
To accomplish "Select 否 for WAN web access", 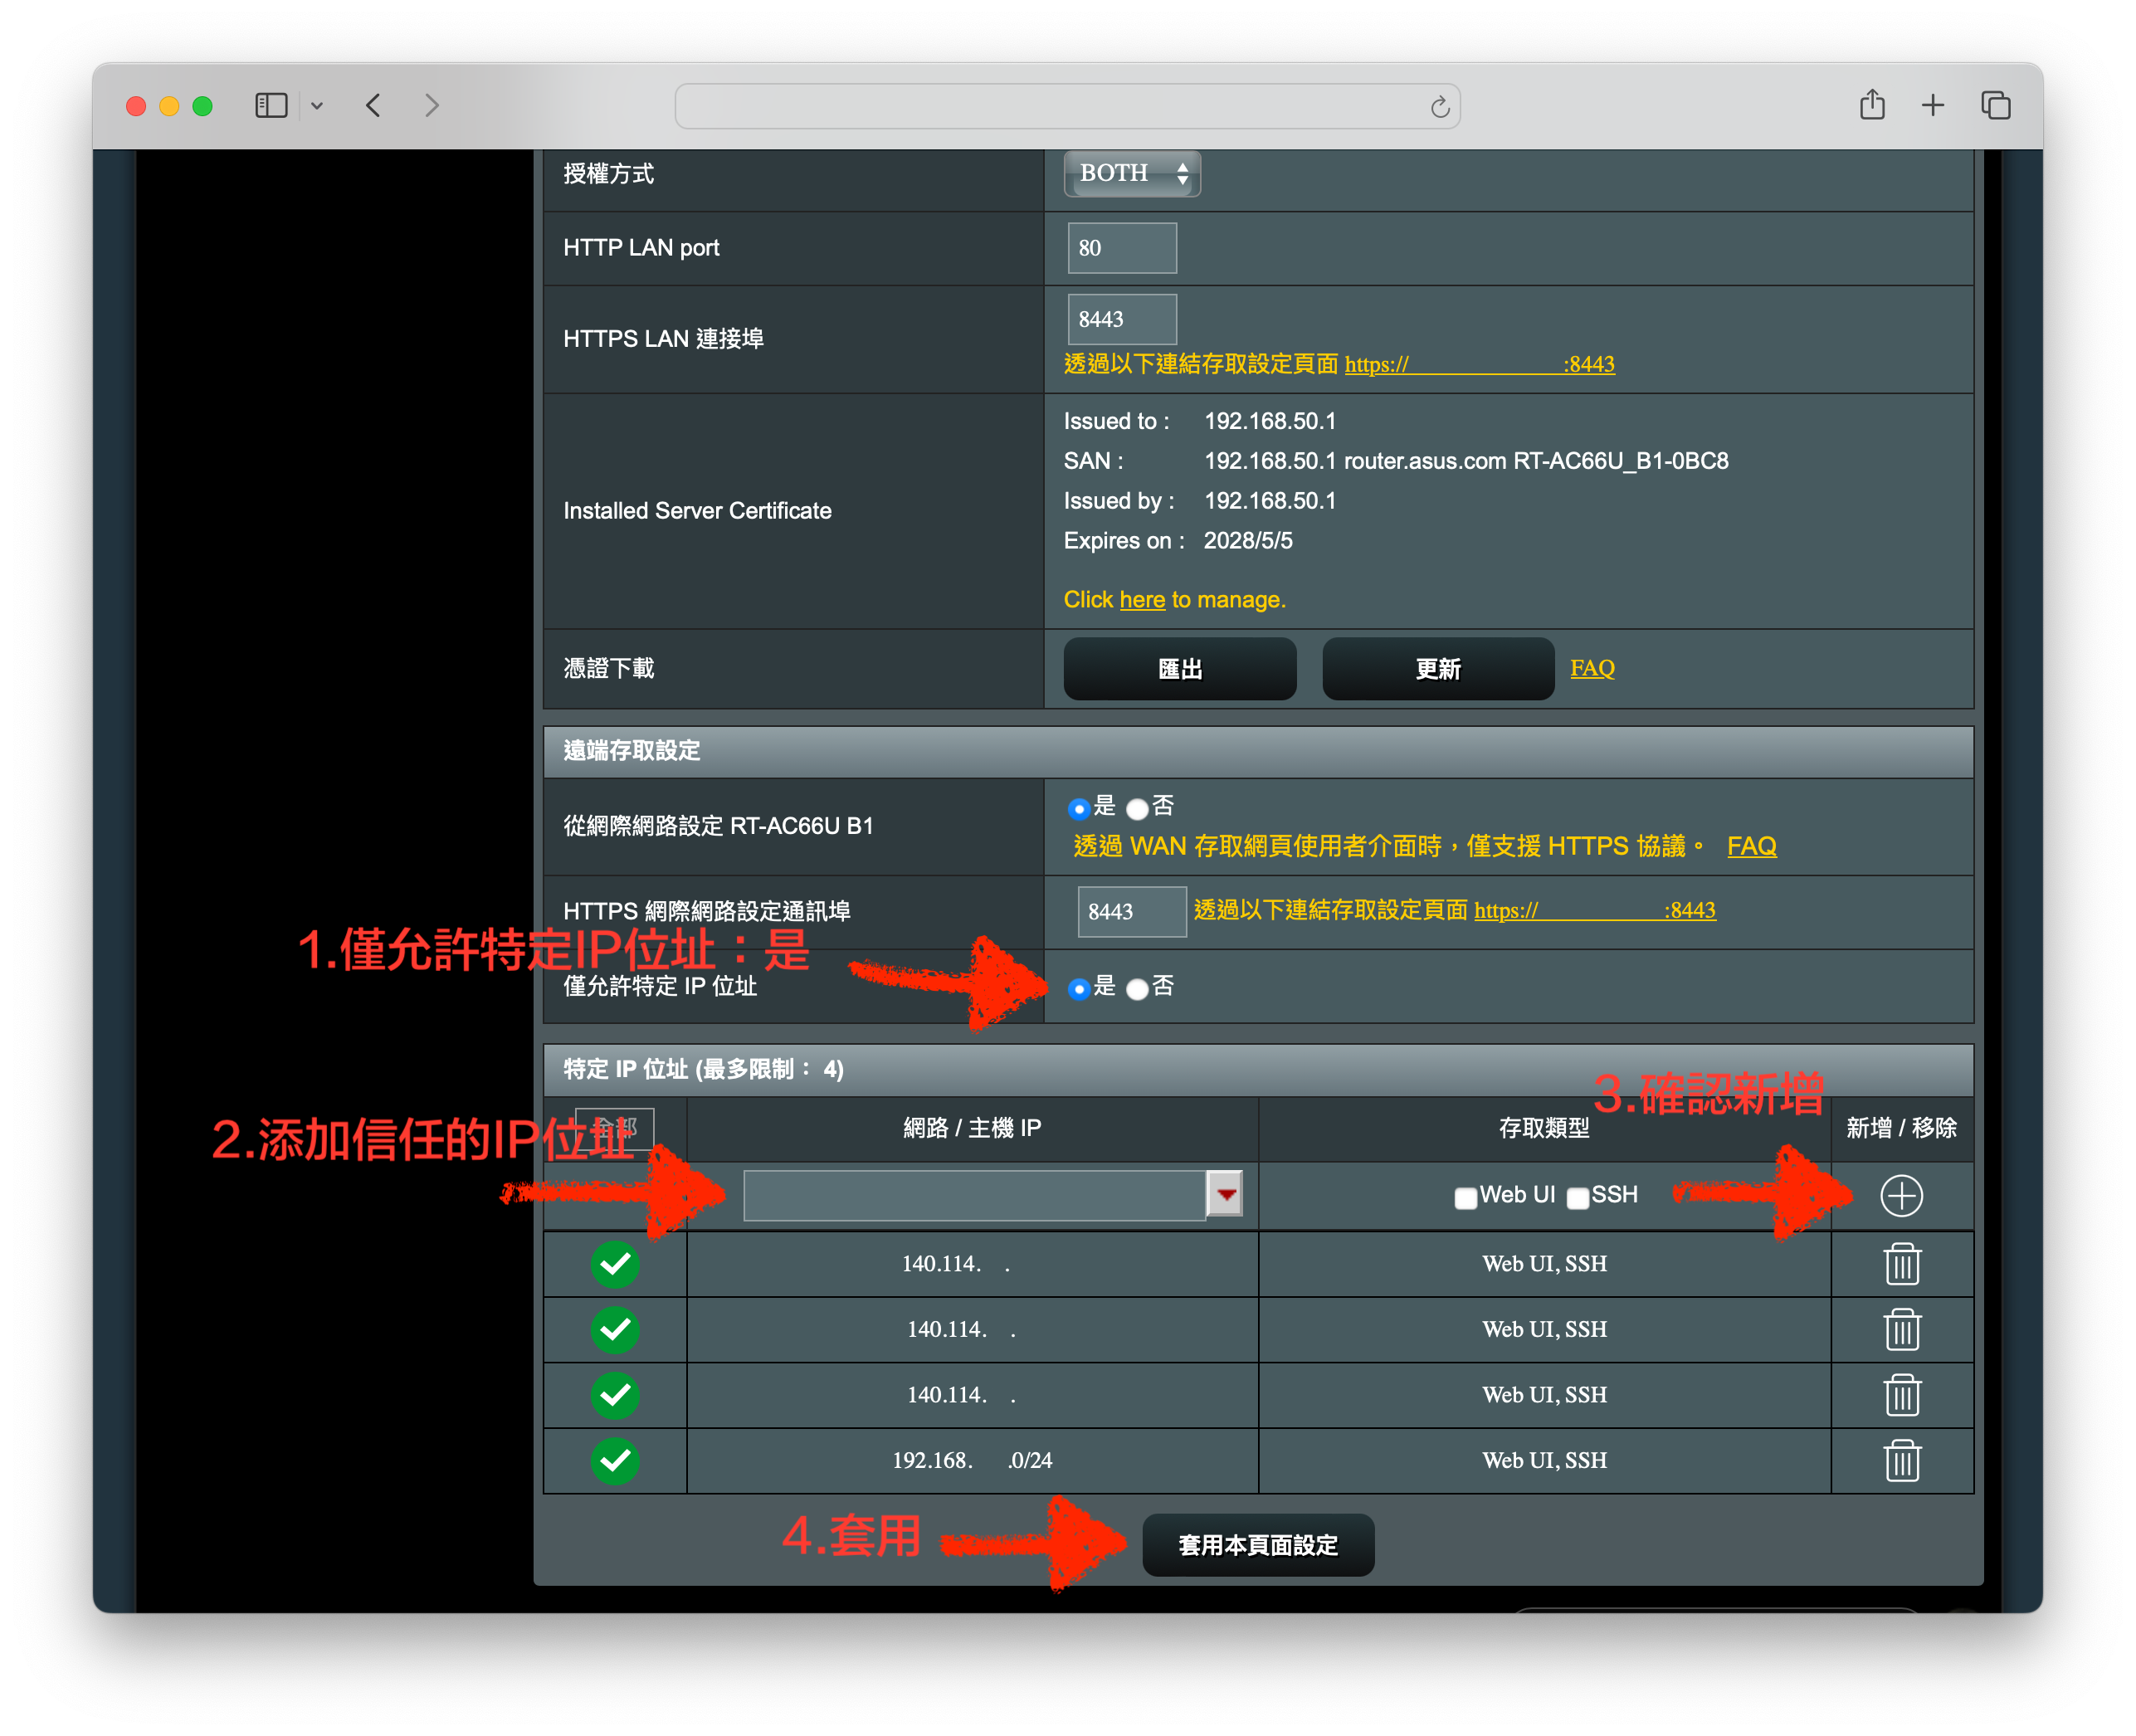I will pos(1137,809).
